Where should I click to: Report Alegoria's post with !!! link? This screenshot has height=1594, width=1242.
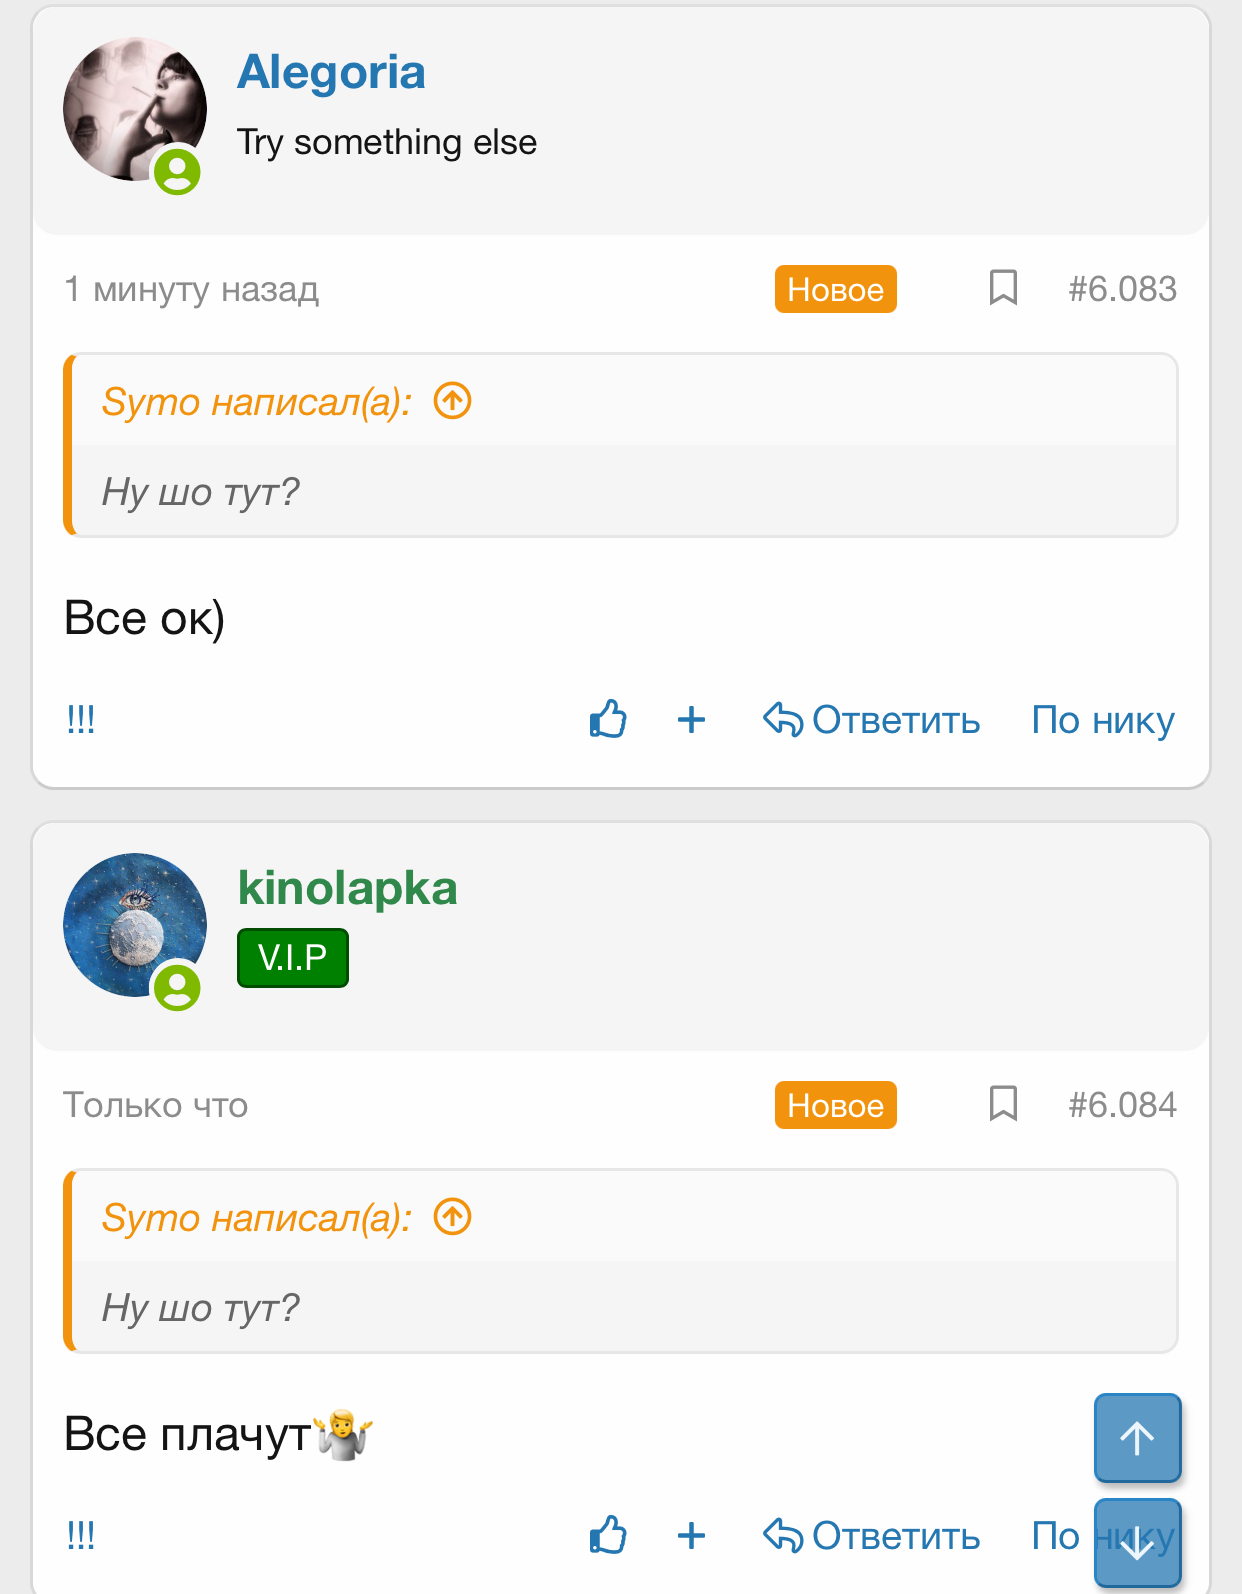tap(81, 720)
